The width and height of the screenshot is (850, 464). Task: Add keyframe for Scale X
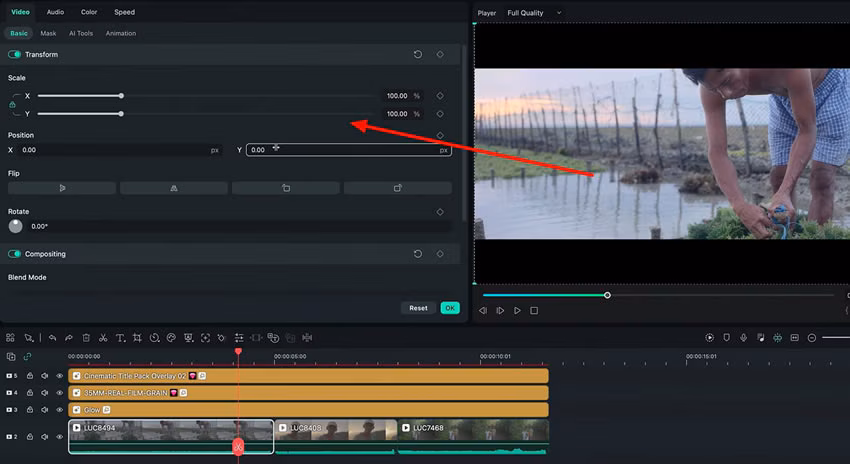pyautogui.click(x=440, y=95)
